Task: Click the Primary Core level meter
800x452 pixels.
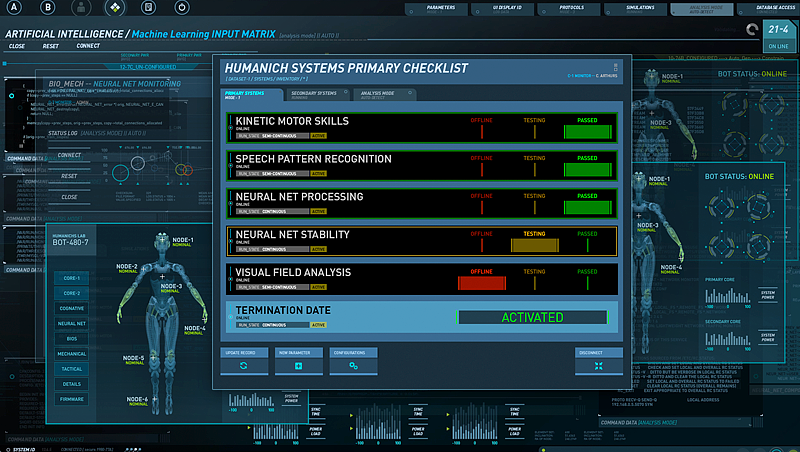Action: point(728,295)
